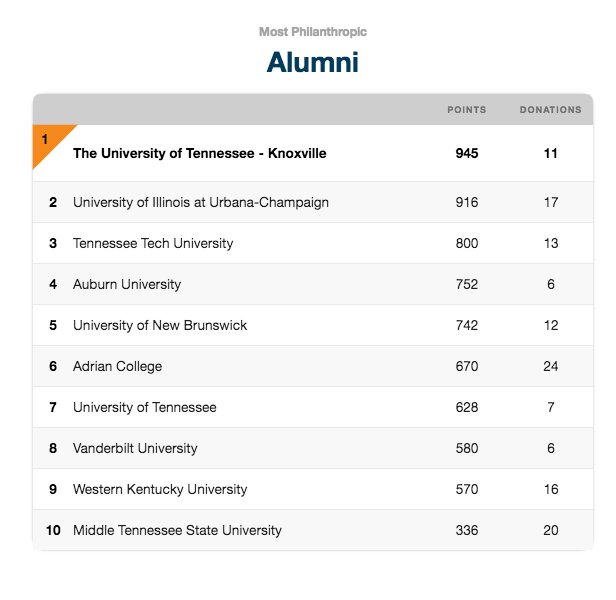616x600 pixels.
Task: Choose the Adrian College row
Action: [313, 366]
